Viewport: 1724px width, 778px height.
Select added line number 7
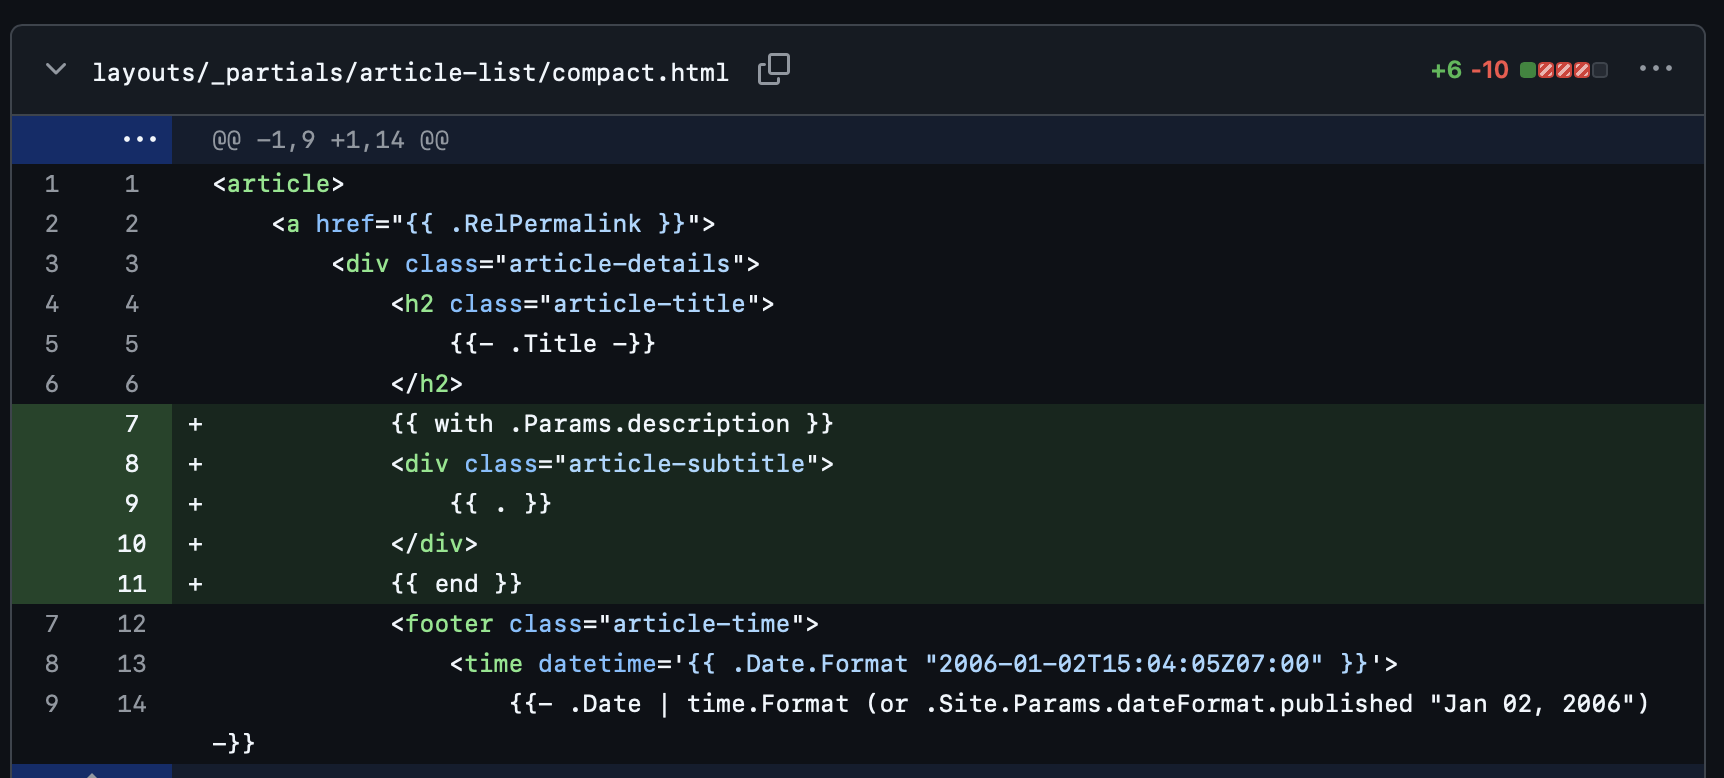[x=131, y=424]
